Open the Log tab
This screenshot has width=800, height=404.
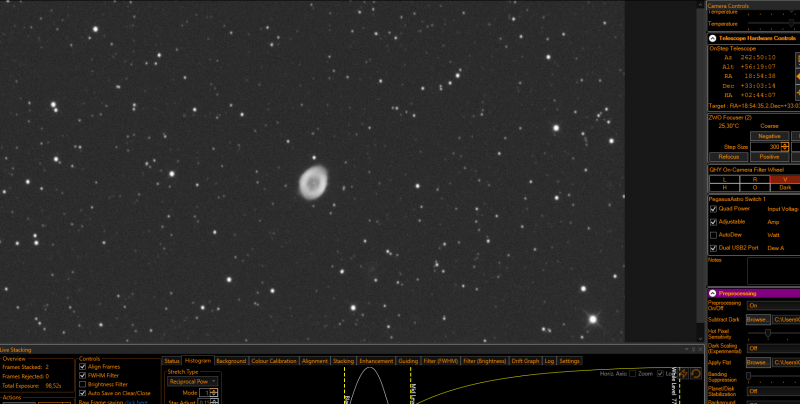click(x=549, y=361)
